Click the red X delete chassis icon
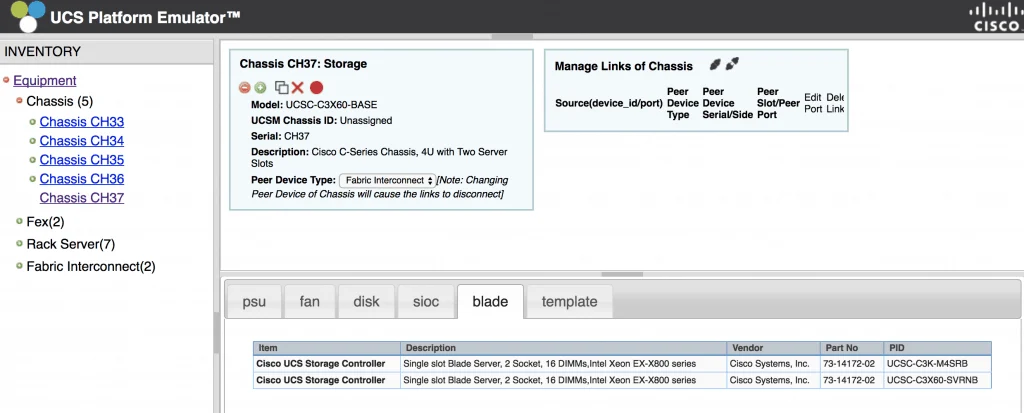Viewport: 1024px width, 413px height. point(298,88)
